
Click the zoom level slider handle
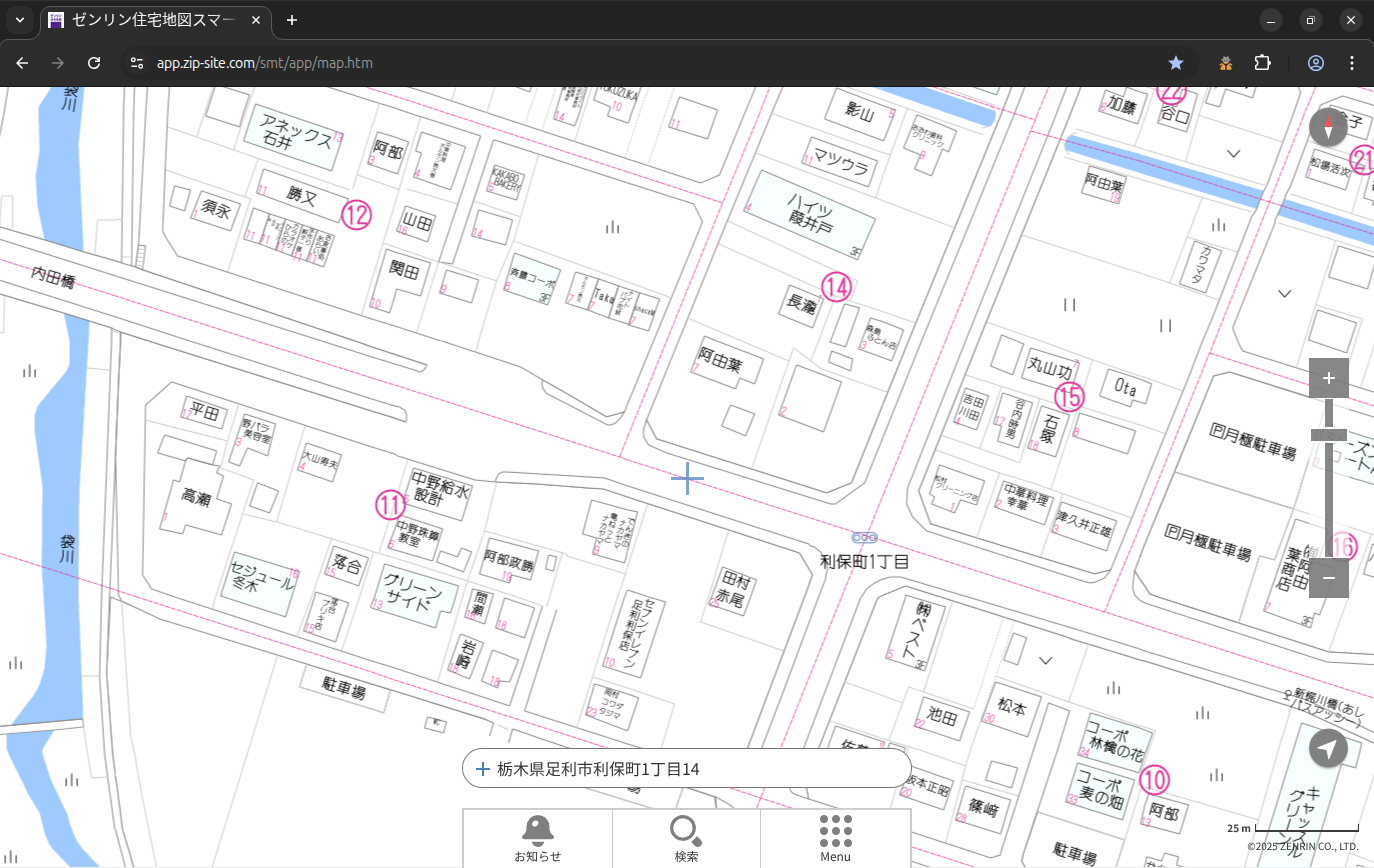click(1328, 435)
